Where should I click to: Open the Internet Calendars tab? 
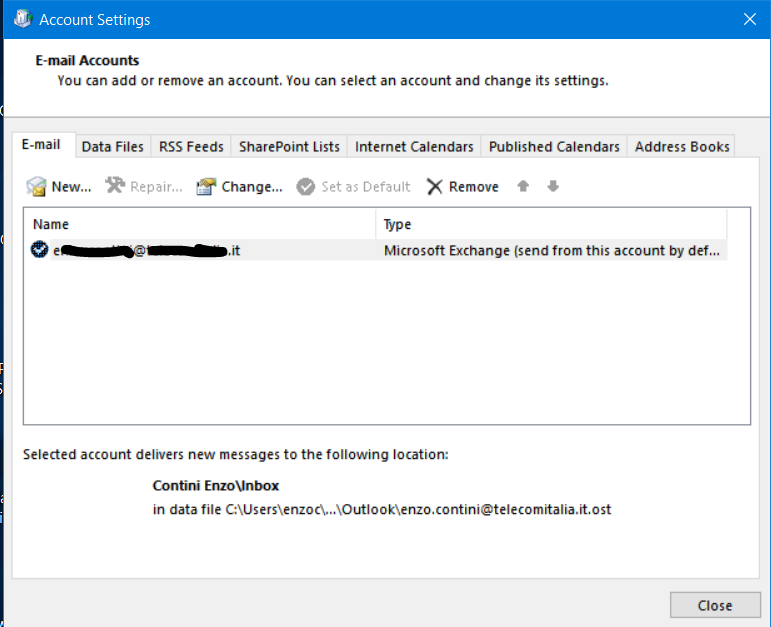(414, 147)
